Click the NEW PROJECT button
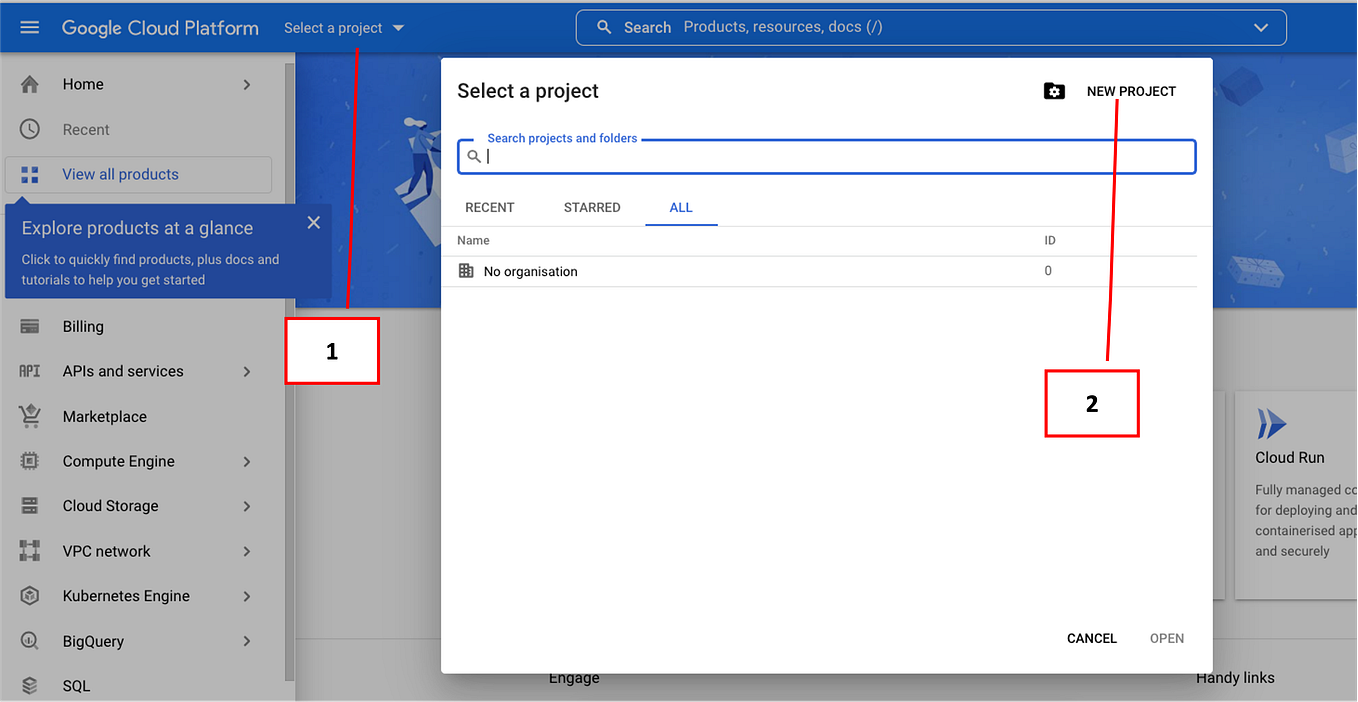The height and width of the screenshot is (702, 1358). pyautogui.click(x=1130, y=91)
